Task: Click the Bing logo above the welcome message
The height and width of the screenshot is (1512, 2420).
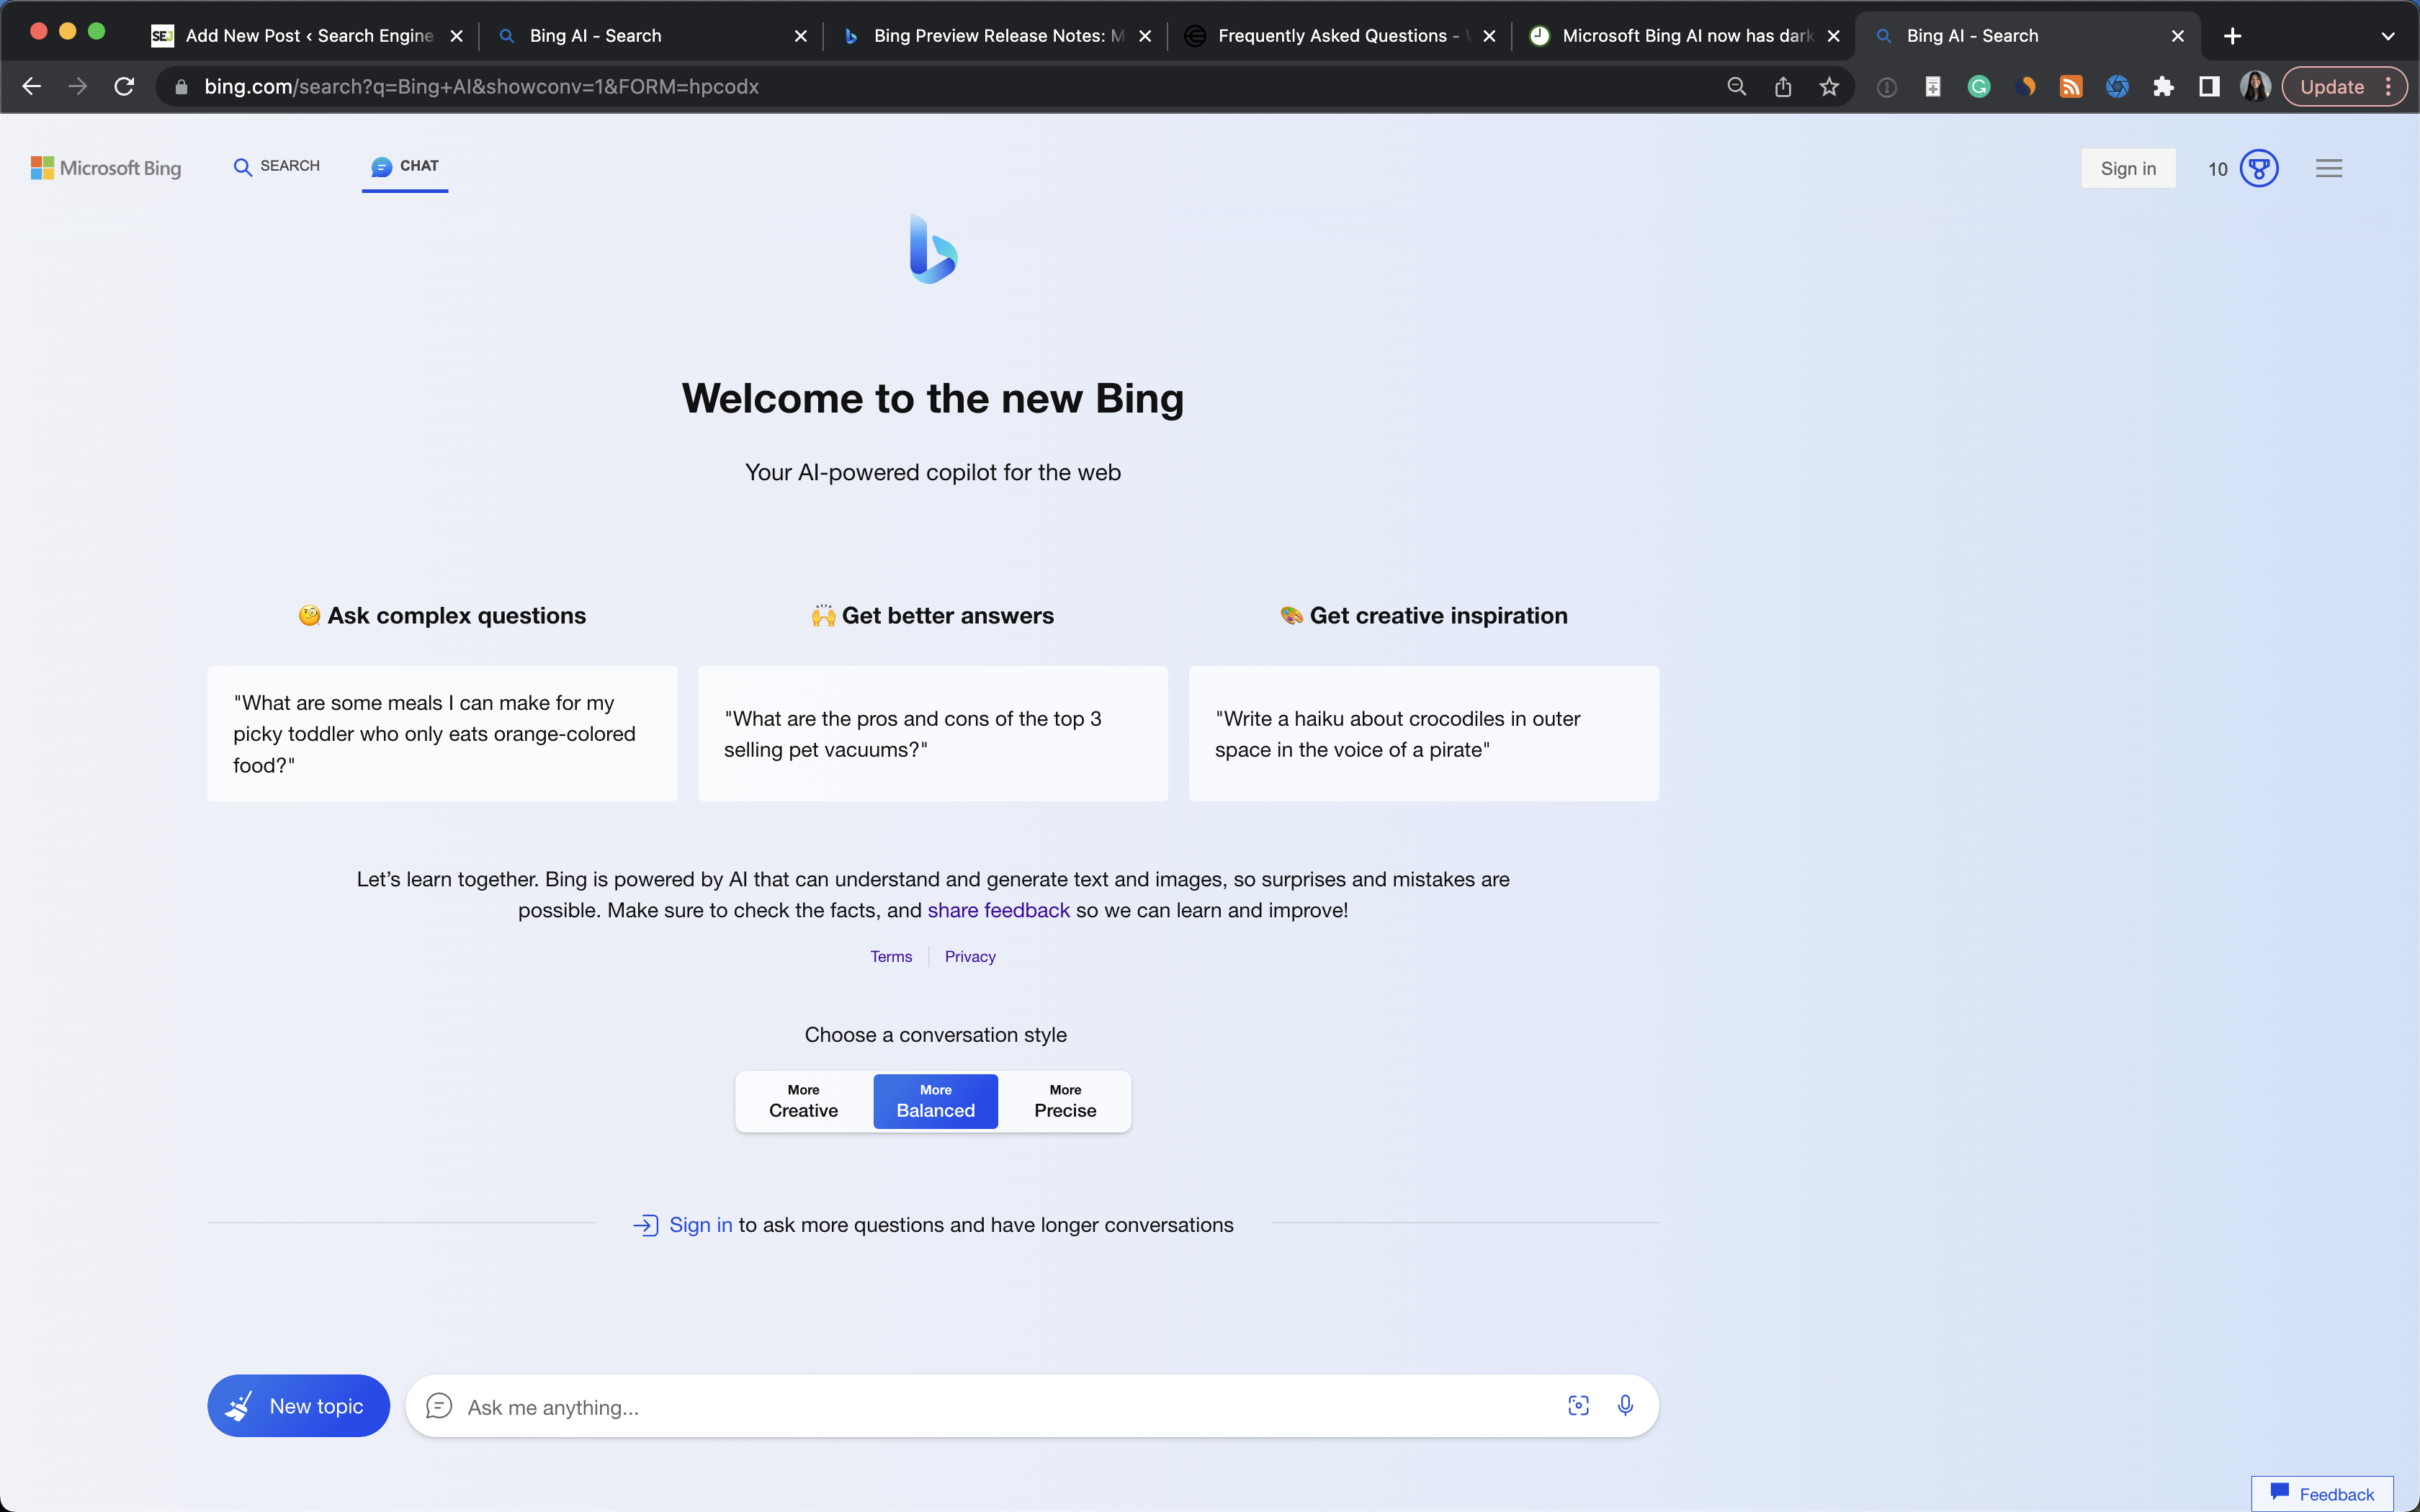Action: 932,249
